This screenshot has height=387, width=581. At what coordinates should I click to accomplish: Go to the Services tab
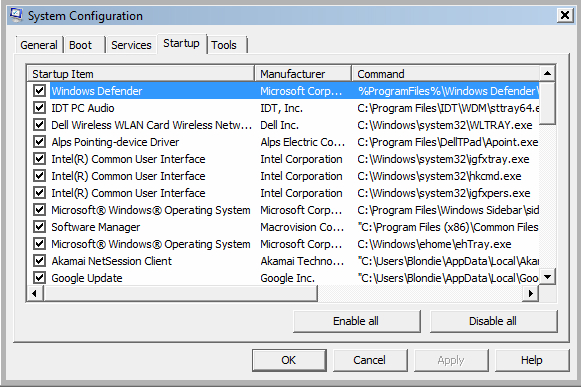pos(131,45)
